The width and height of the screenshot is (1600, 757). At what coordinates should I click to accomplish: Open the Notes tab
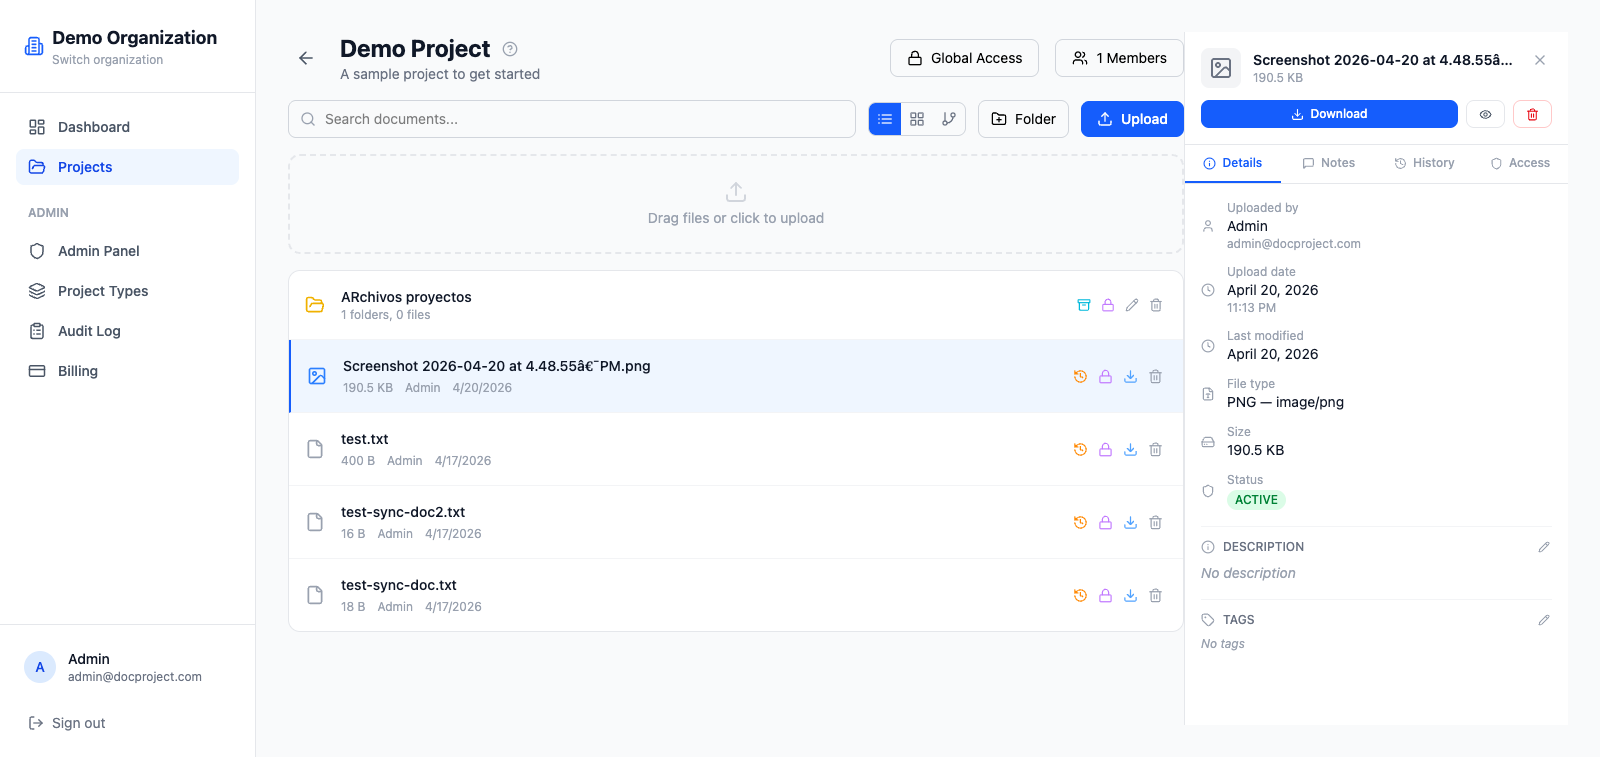(x=1328, y=163)
